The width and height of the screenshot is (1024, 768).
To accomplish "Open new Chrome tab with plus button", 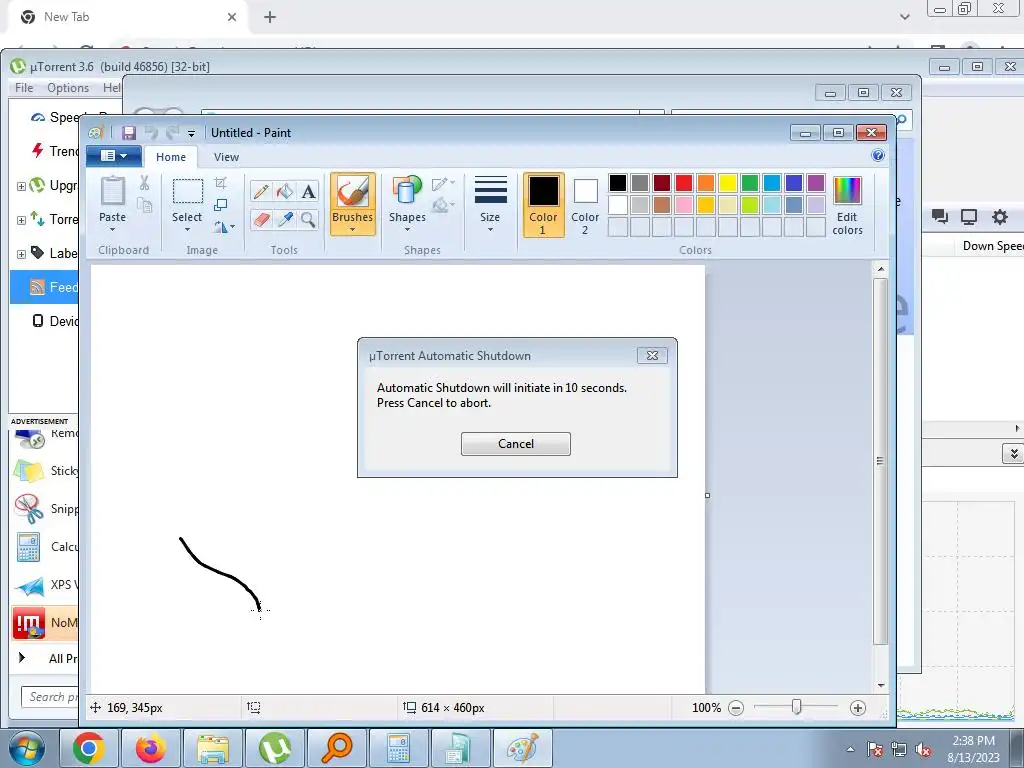I will click(x=270, y=18).
